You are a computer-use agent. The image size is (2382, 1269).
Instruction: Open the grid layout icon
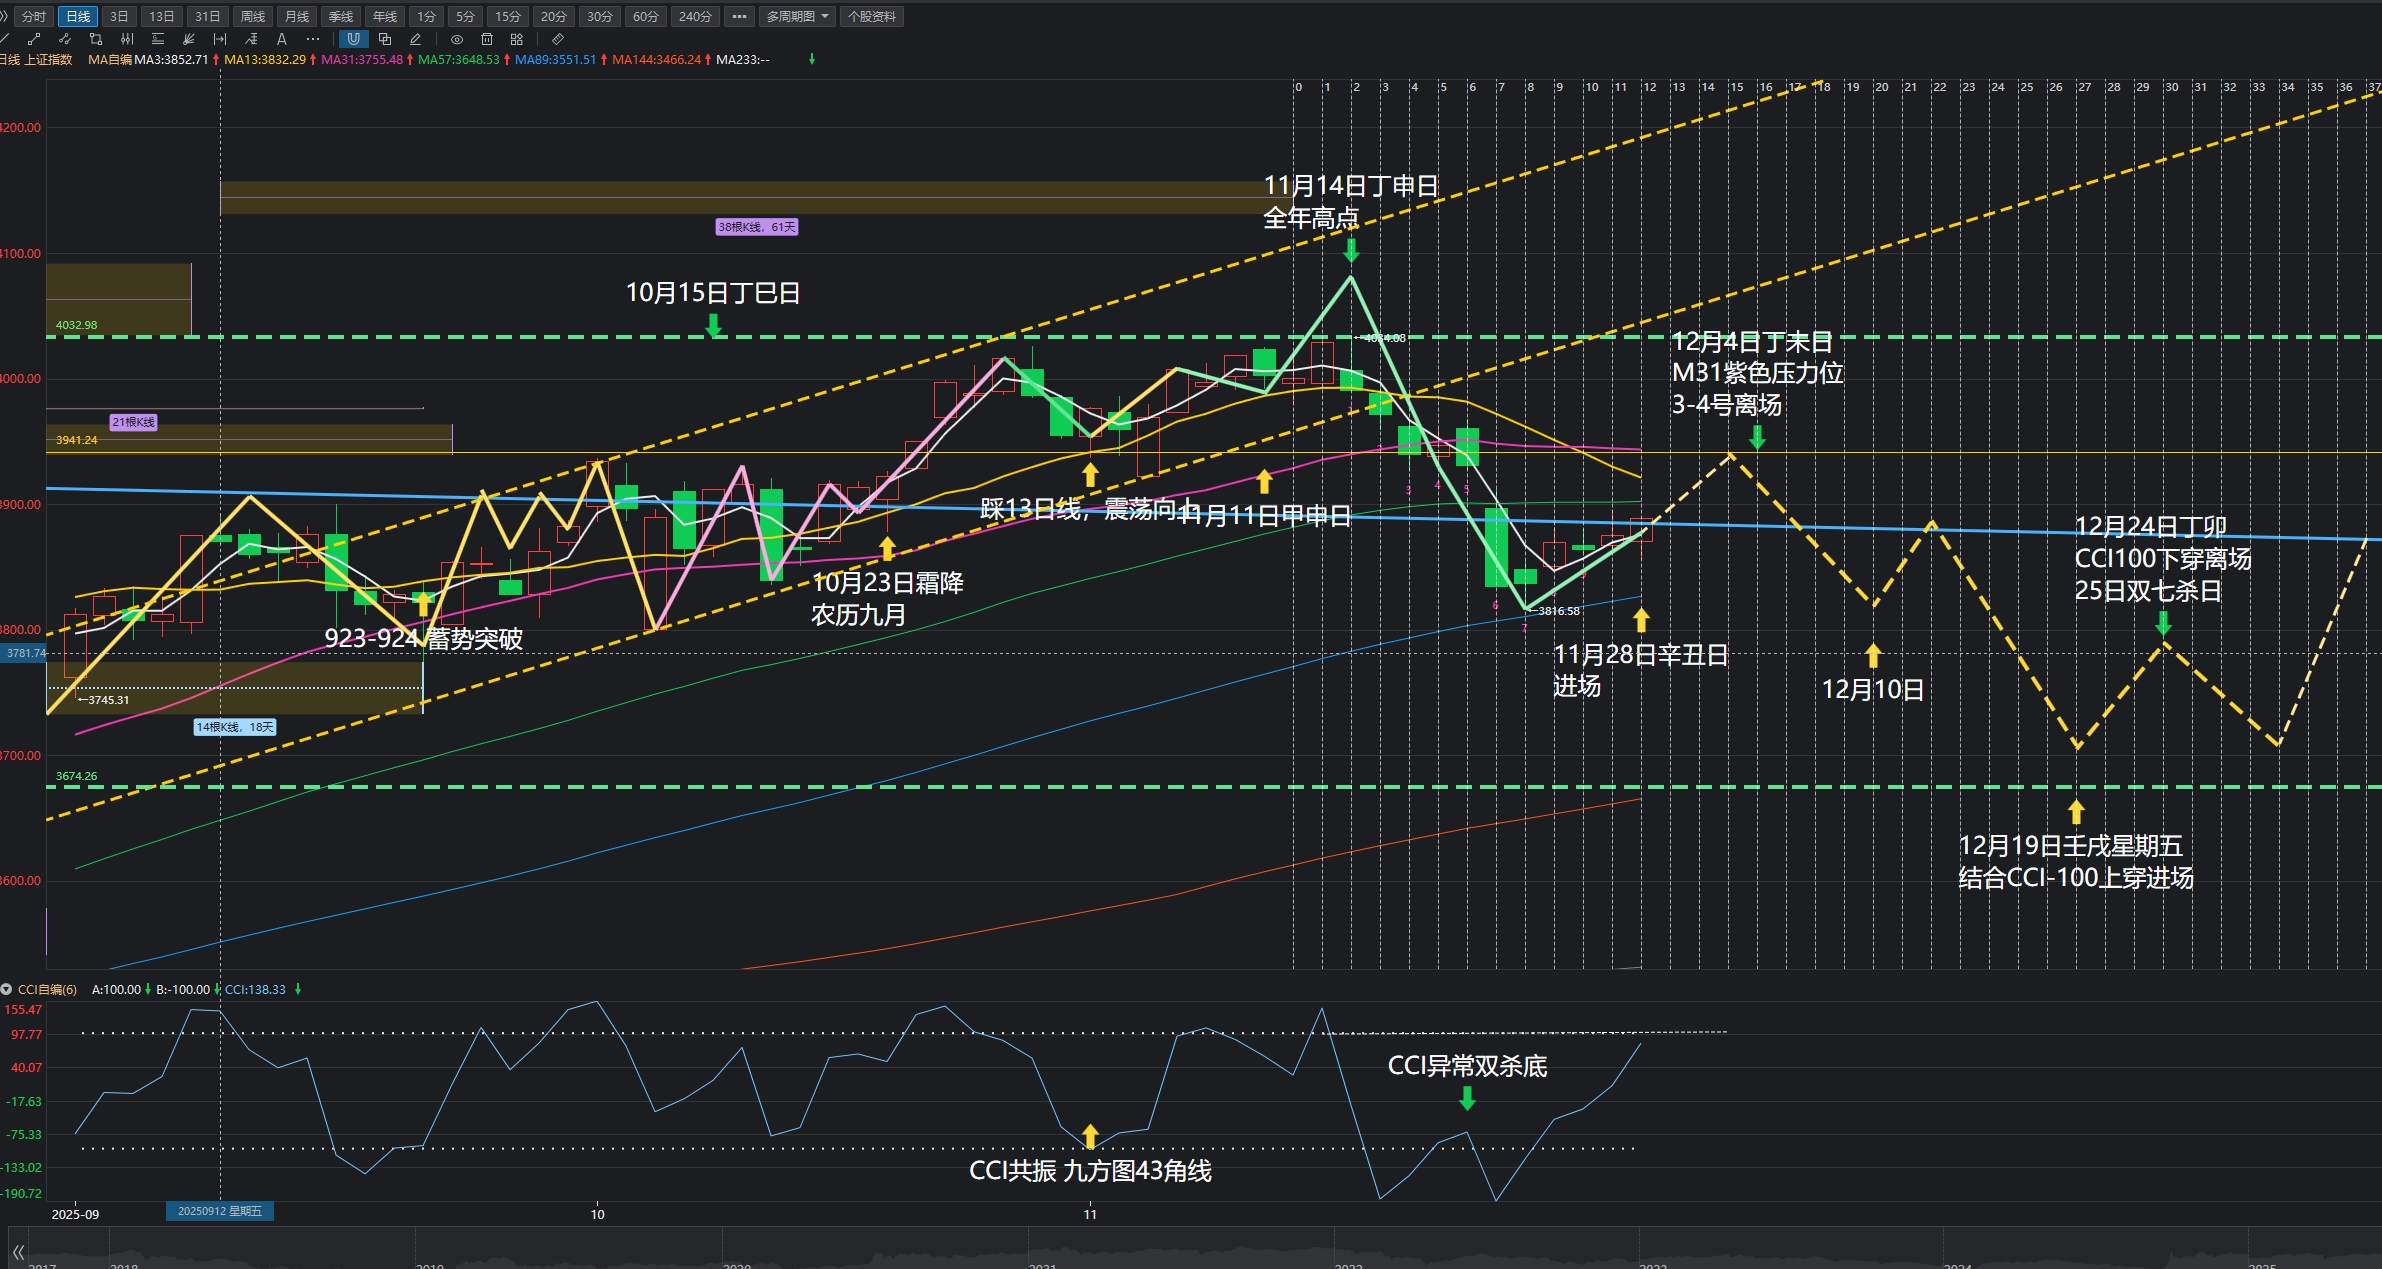pos(517,39)
